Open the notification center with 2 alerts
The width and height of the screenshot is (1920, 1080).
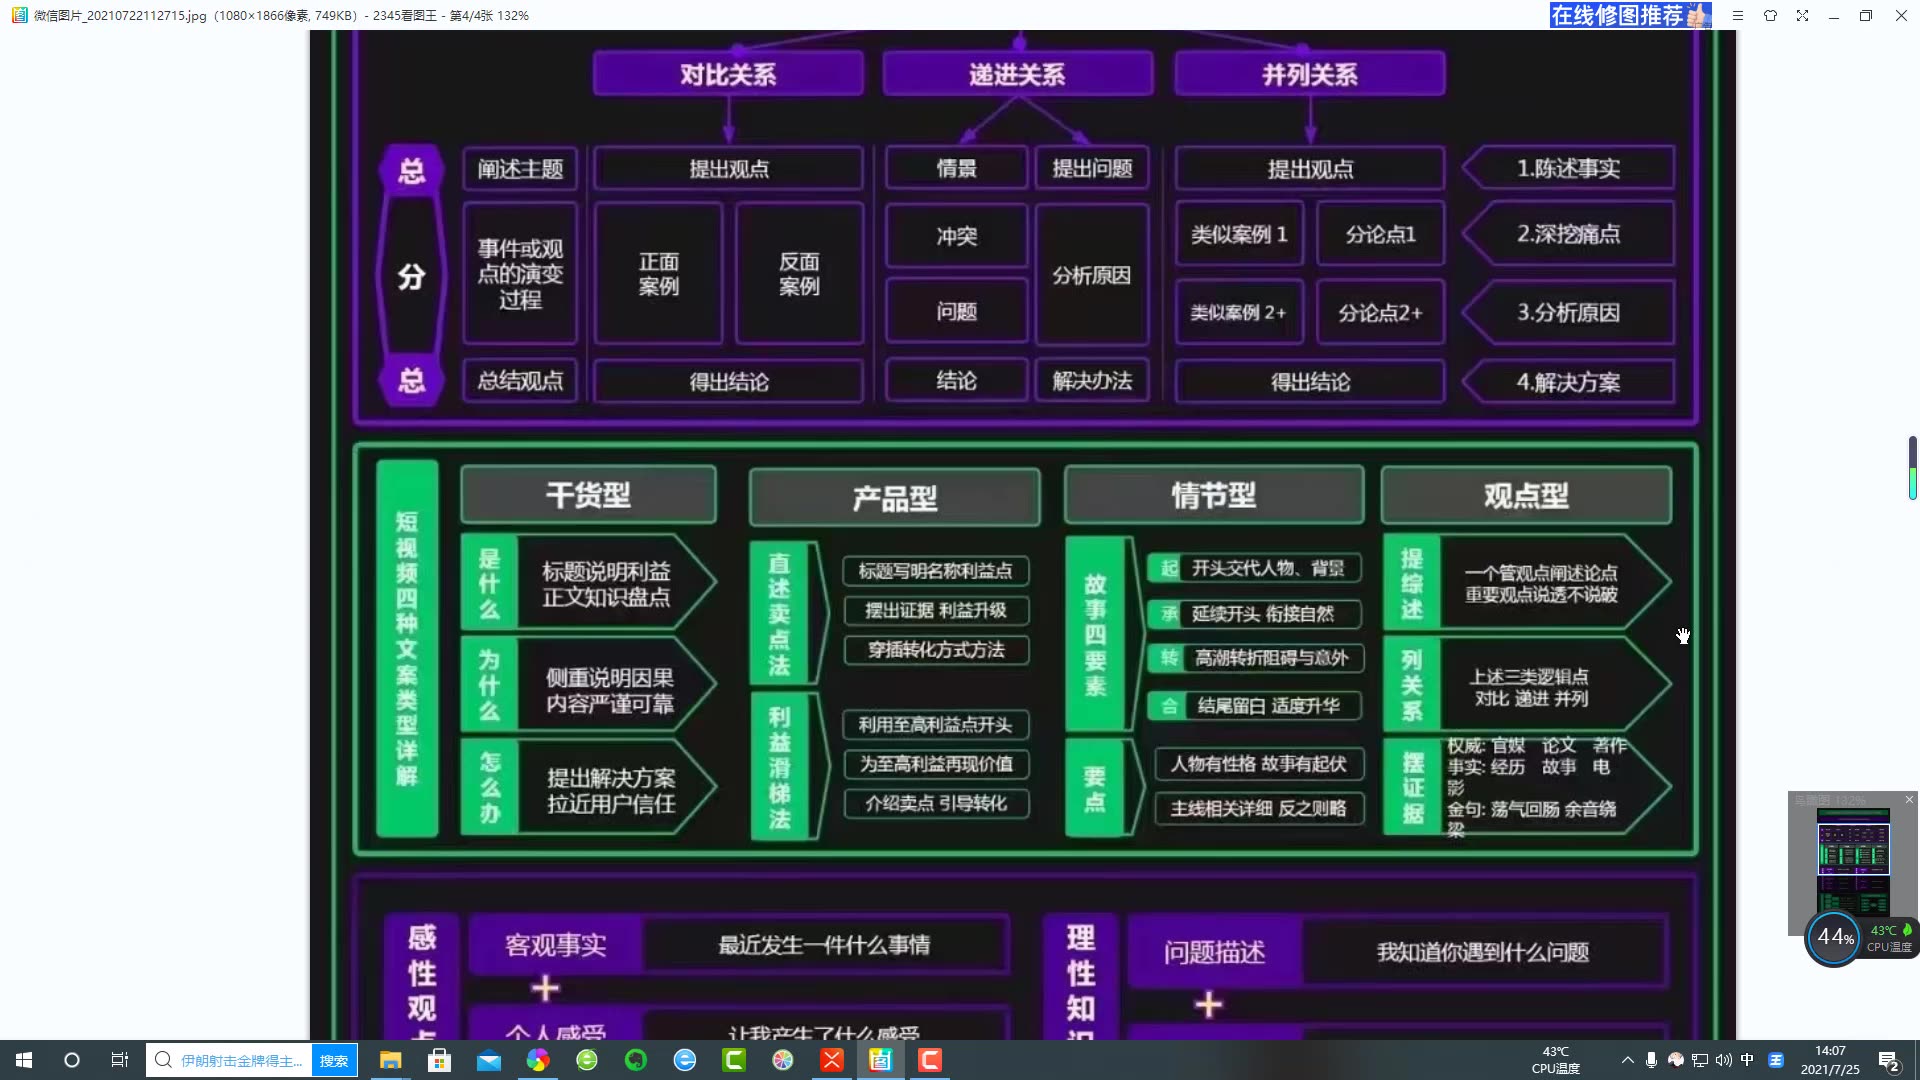pos(1888,1061)
